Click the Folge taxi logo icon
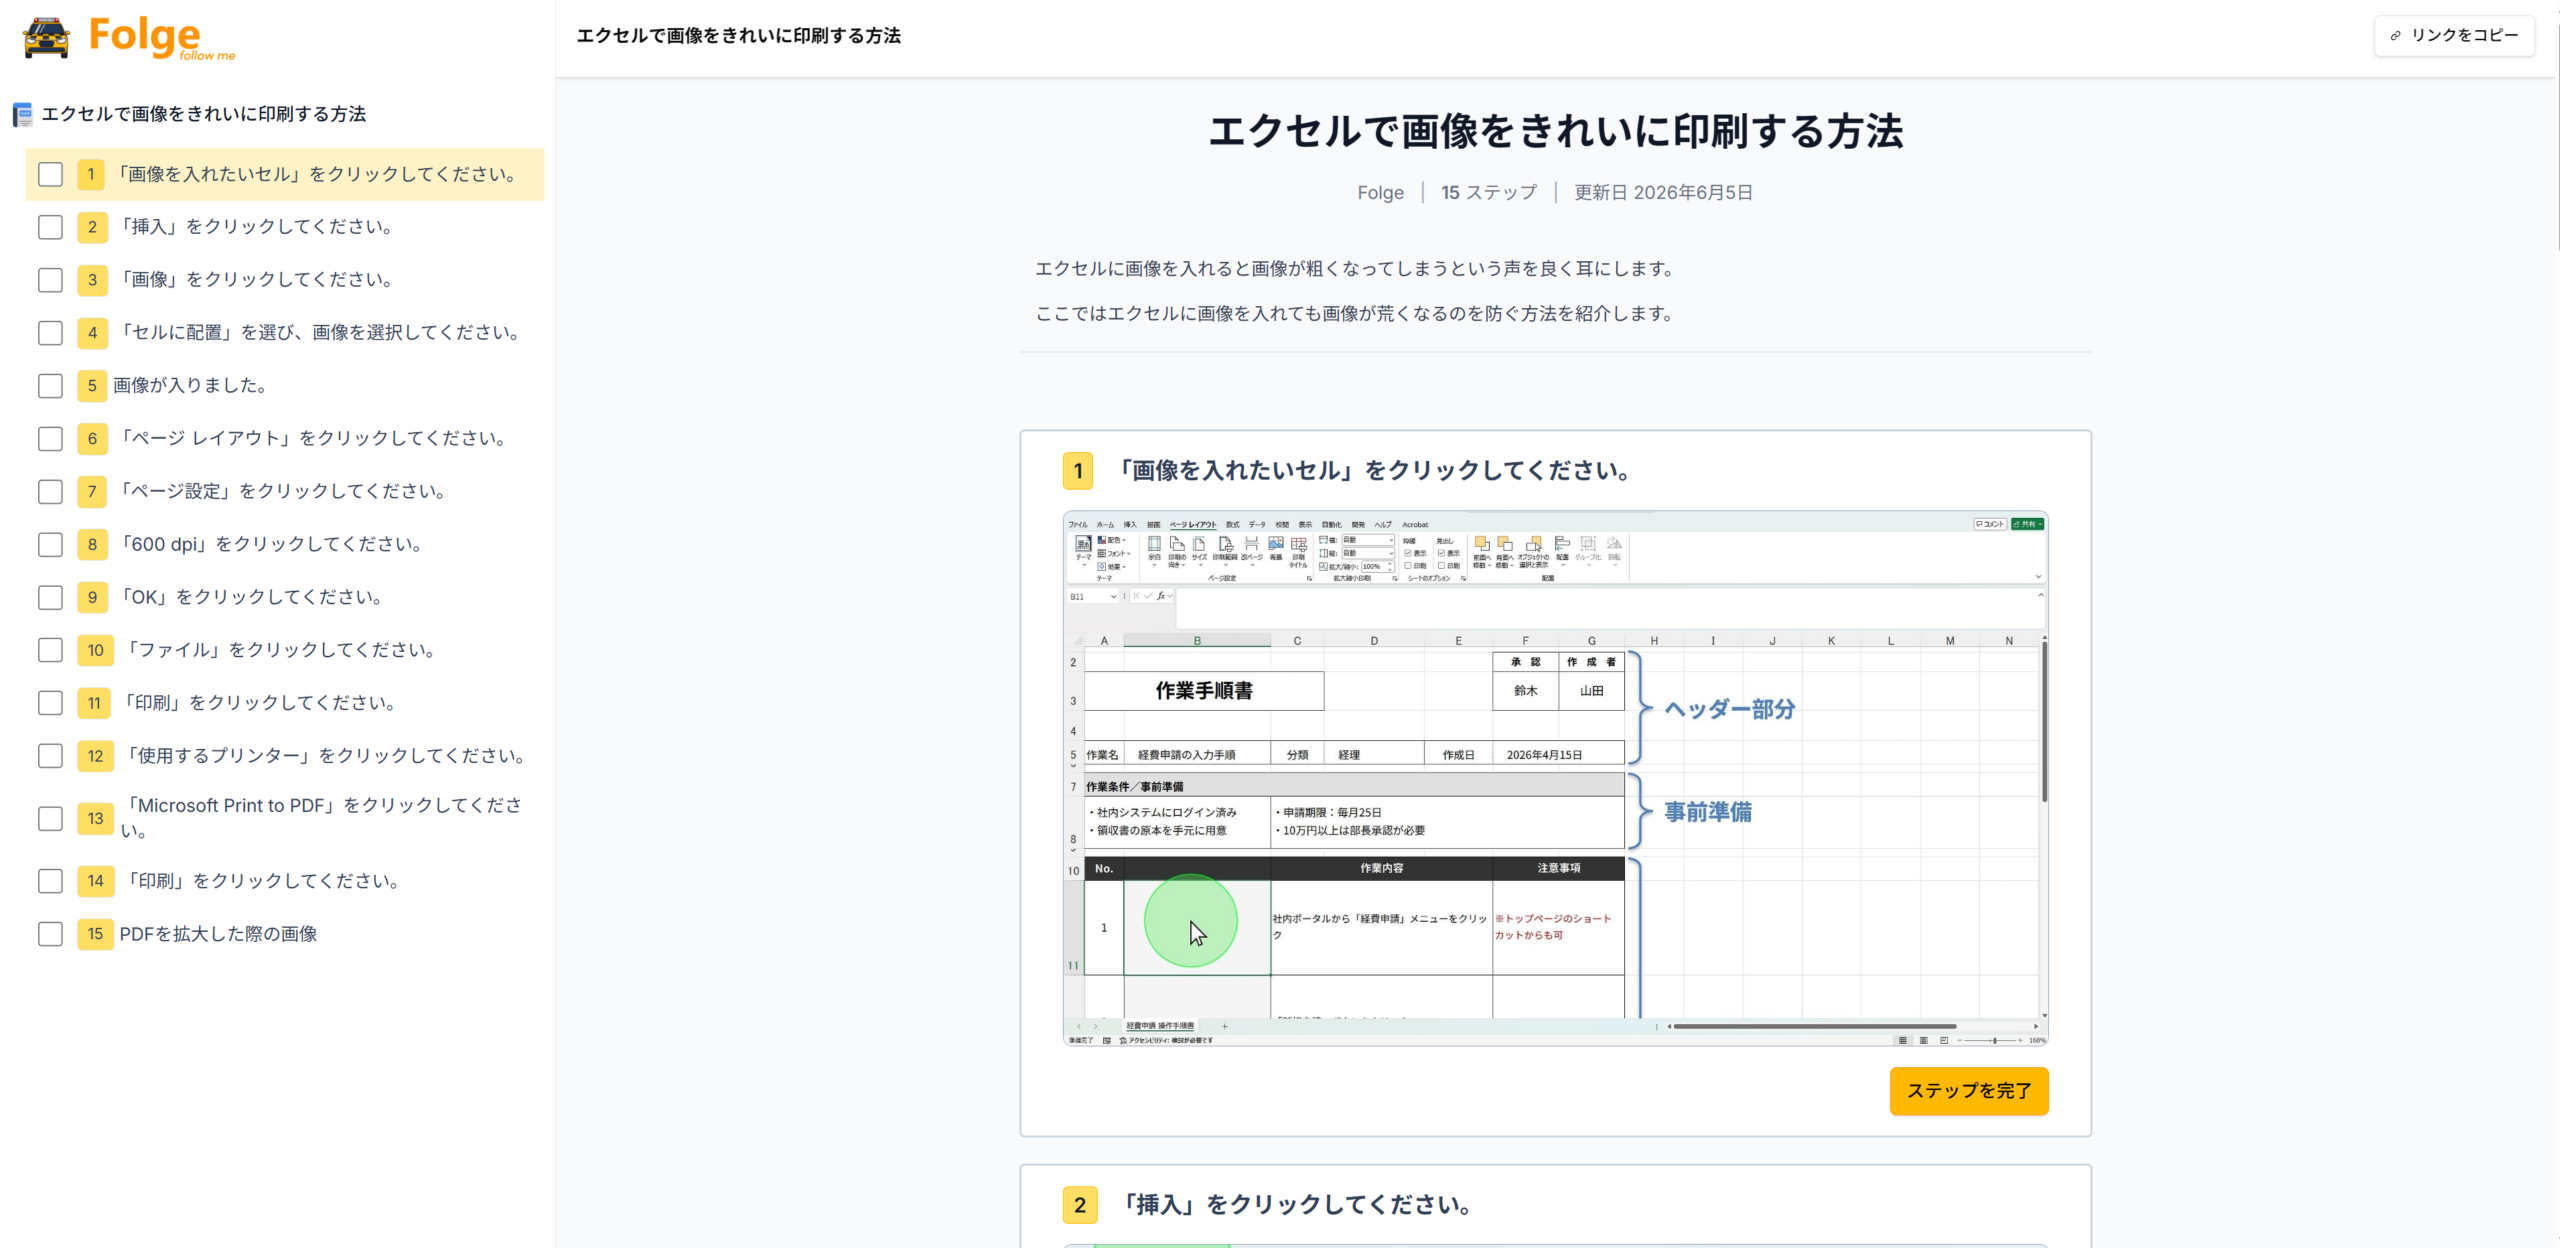This screenshot has height=1248, width=2560. tap(46, 38)
